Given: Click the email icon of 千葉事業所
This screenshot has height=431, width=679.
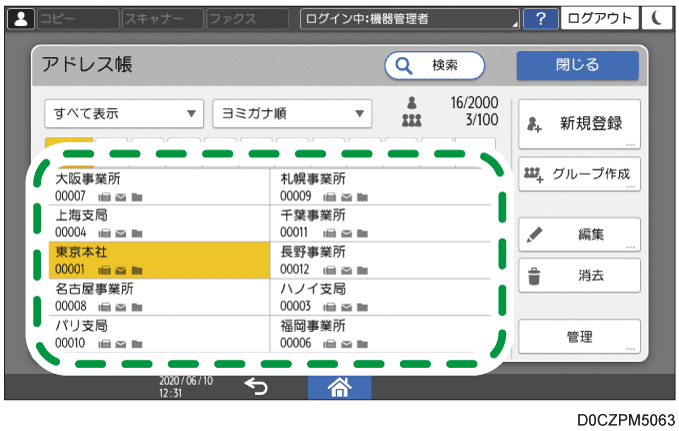Looking at the screenshot, I should pos(346,234).
